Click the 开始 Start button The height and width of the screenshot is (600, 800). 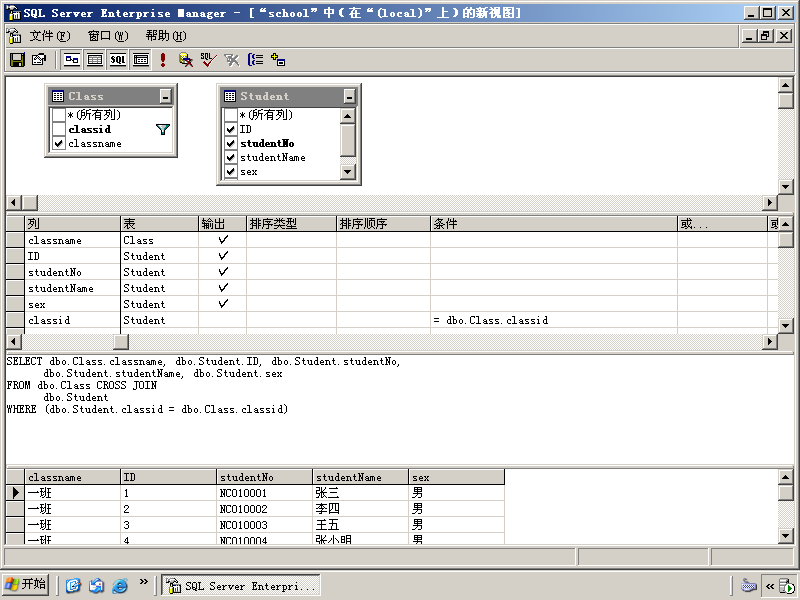coord(26,585)
